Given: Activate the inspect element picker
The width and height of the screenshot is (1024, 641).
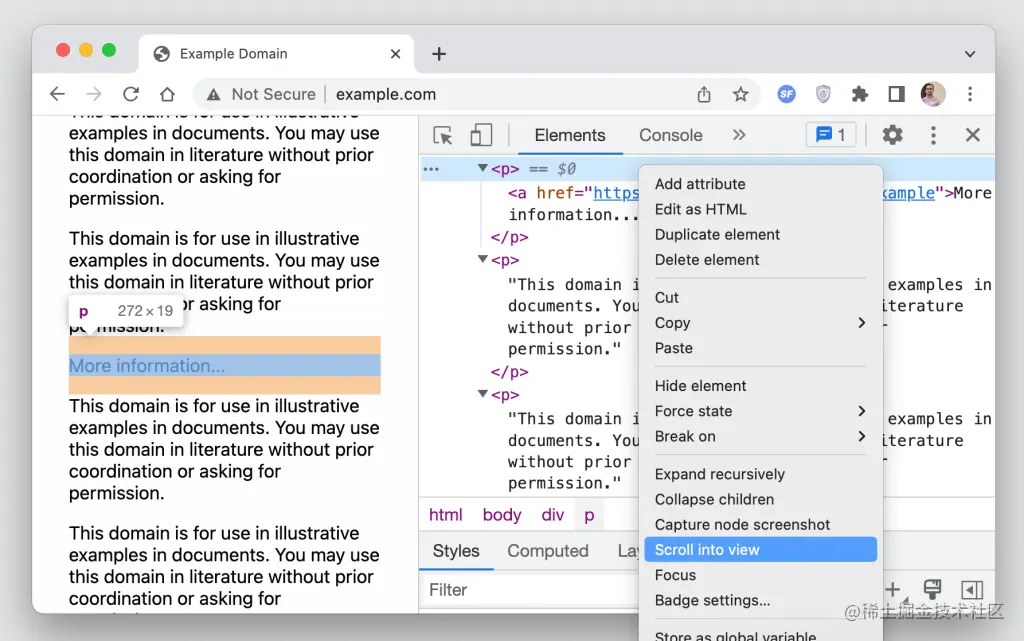Looking at the screenshot, I should click(x=443, y=136).
